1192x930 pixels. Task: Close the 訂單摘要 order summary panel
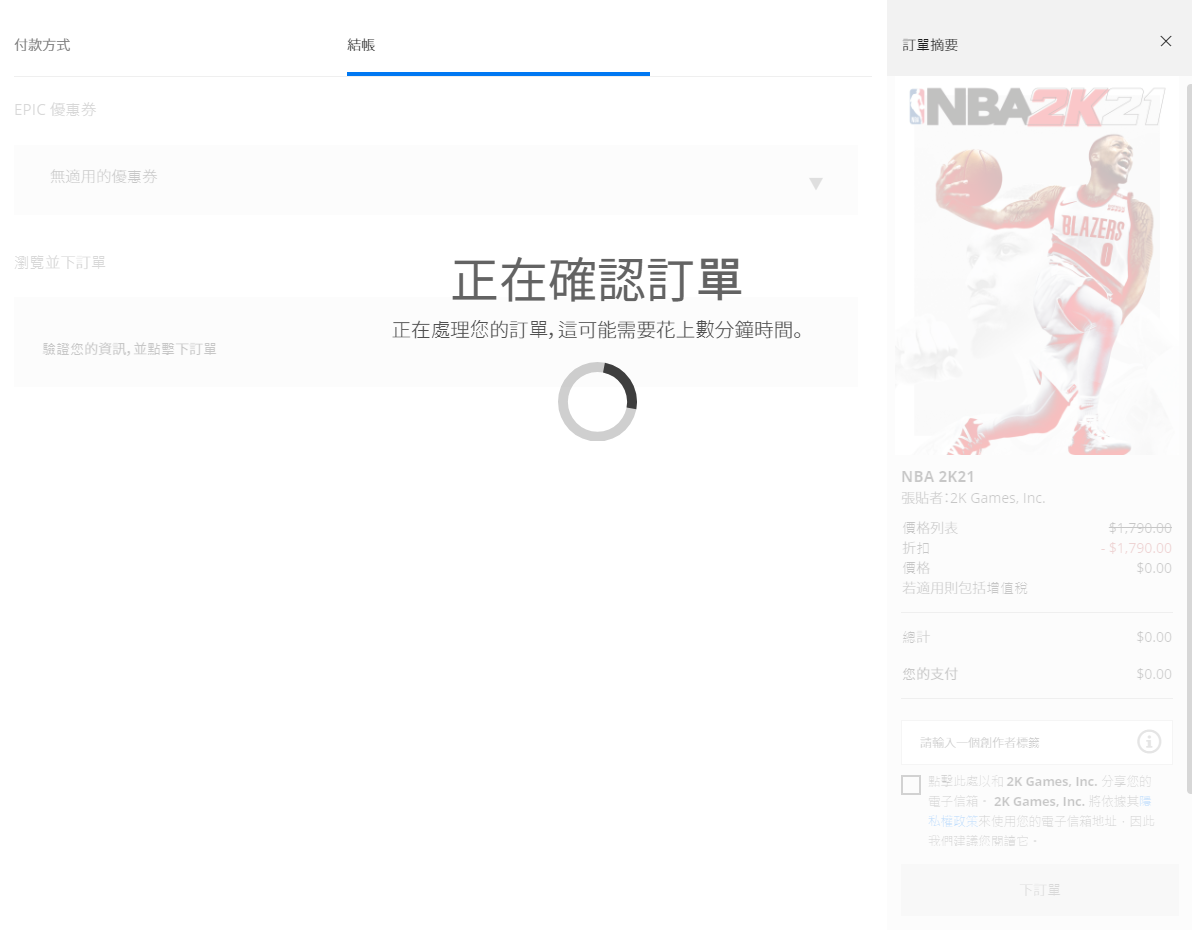click(x=1166, y=41)
